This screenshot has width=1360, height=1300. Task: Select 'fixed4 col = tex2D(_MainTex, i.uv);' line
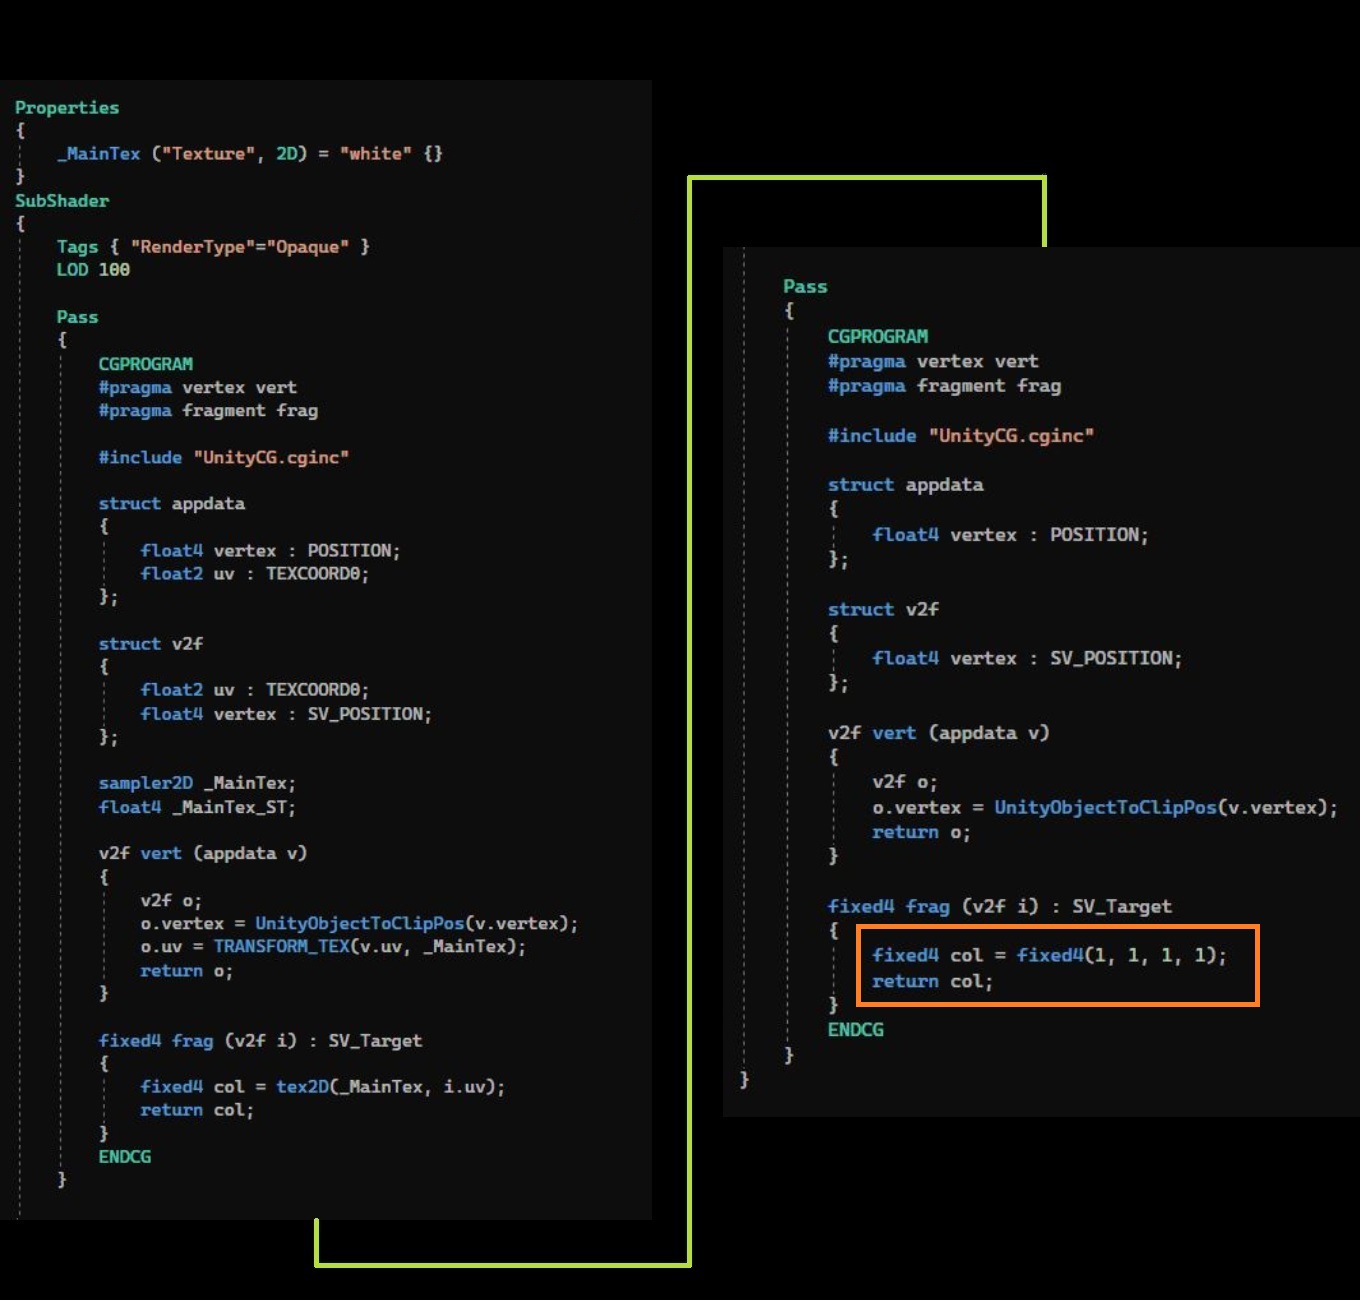click(323, 1086)
